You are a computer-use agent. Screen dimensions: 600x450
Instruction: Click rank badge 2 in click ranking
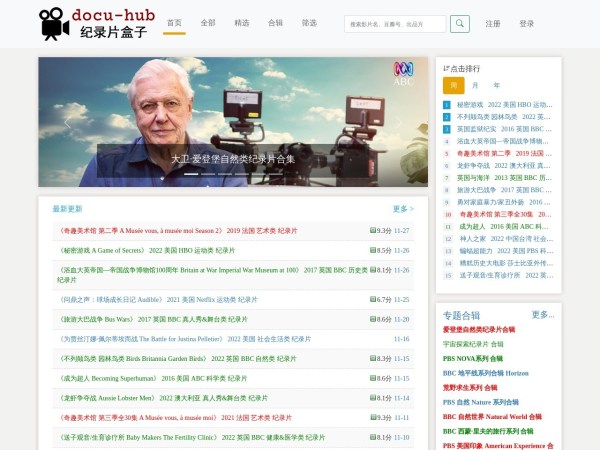(448, 117)
